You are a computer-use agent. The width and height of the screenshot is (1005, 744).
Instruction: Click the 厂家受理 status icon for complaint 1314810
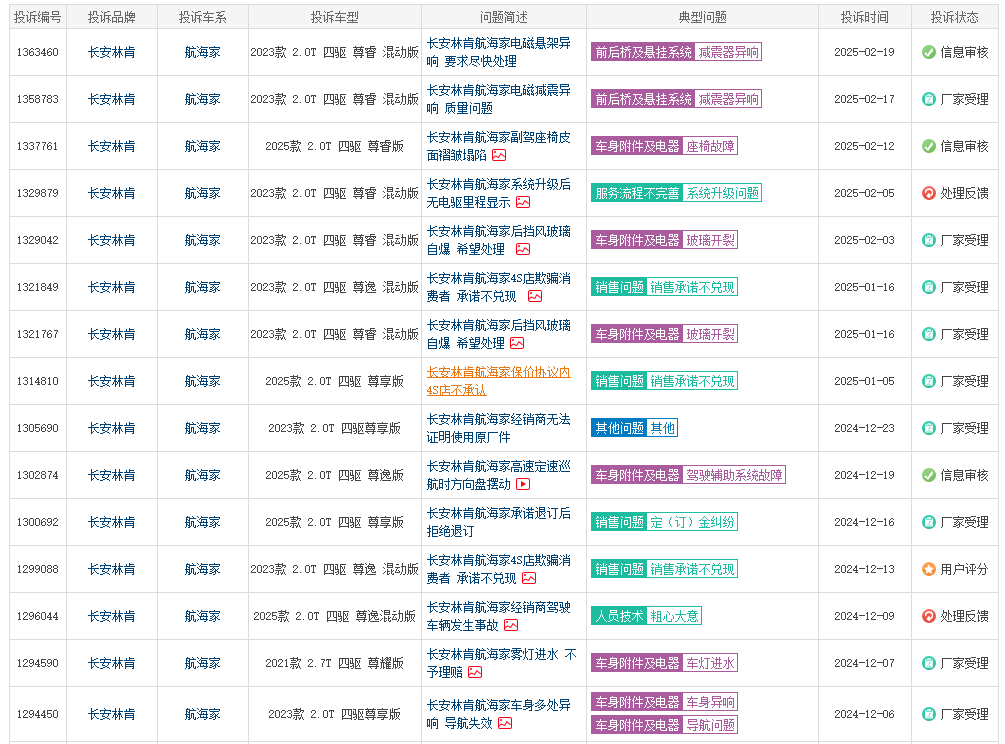pyautogui.click(x=929, y=381)
